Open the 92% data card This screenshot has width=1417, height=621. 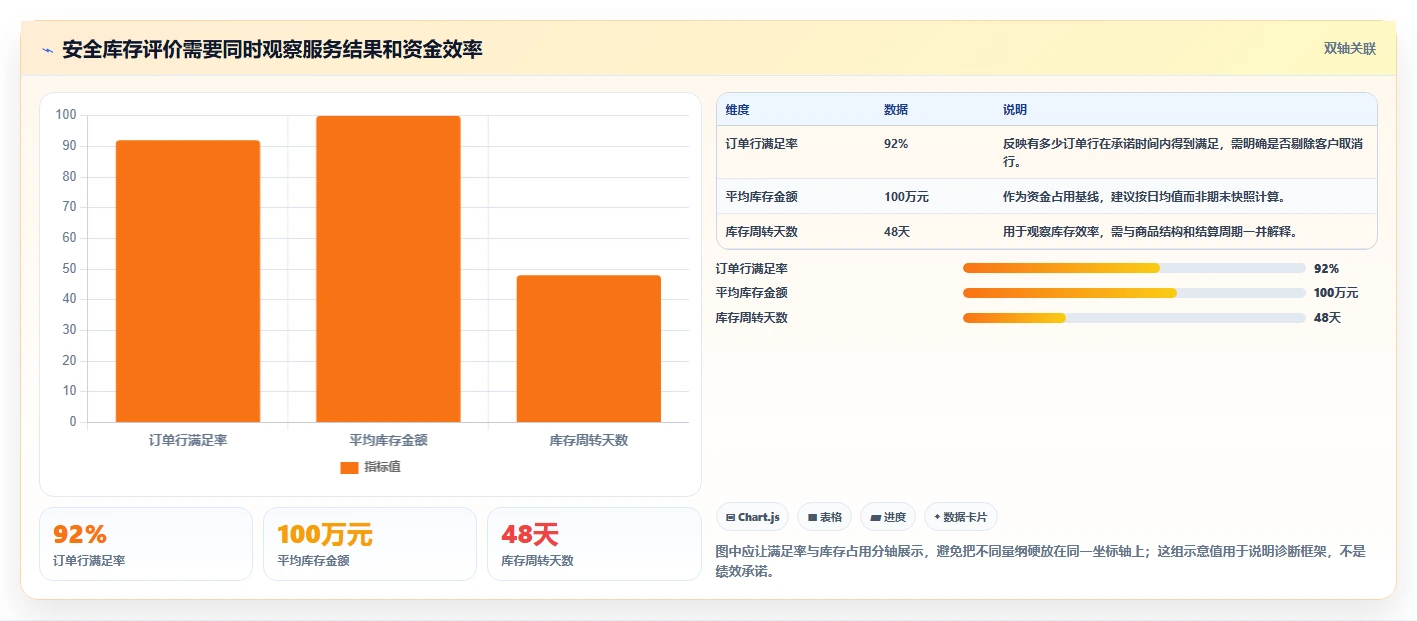pos(146,544)
